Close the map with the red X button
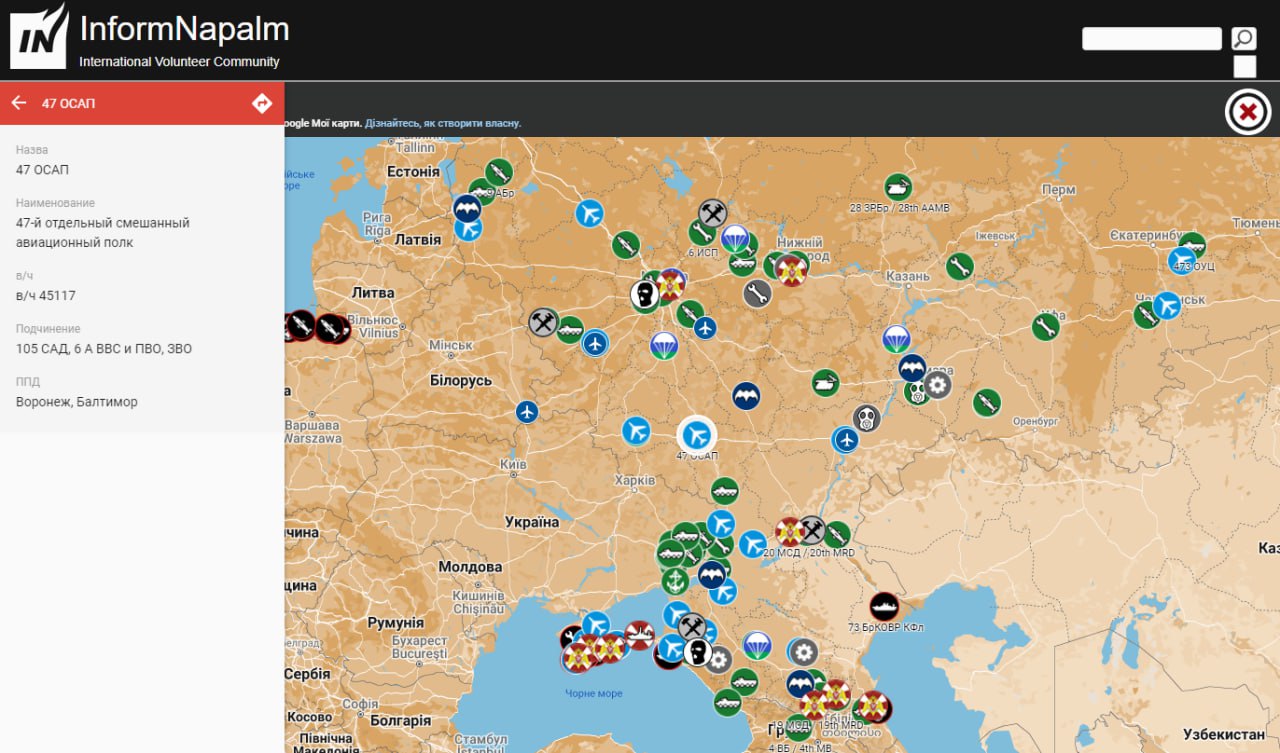1280x753 pixels. click(1247, 112)
